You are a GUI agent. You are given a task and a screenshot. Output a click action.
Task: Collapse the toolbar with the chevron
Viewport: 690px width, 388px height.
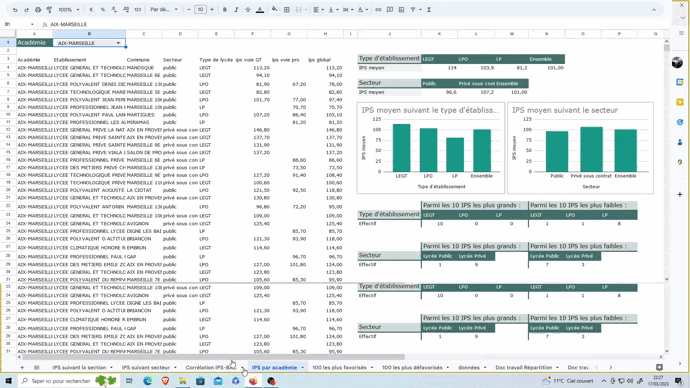(x=654, y=10)
